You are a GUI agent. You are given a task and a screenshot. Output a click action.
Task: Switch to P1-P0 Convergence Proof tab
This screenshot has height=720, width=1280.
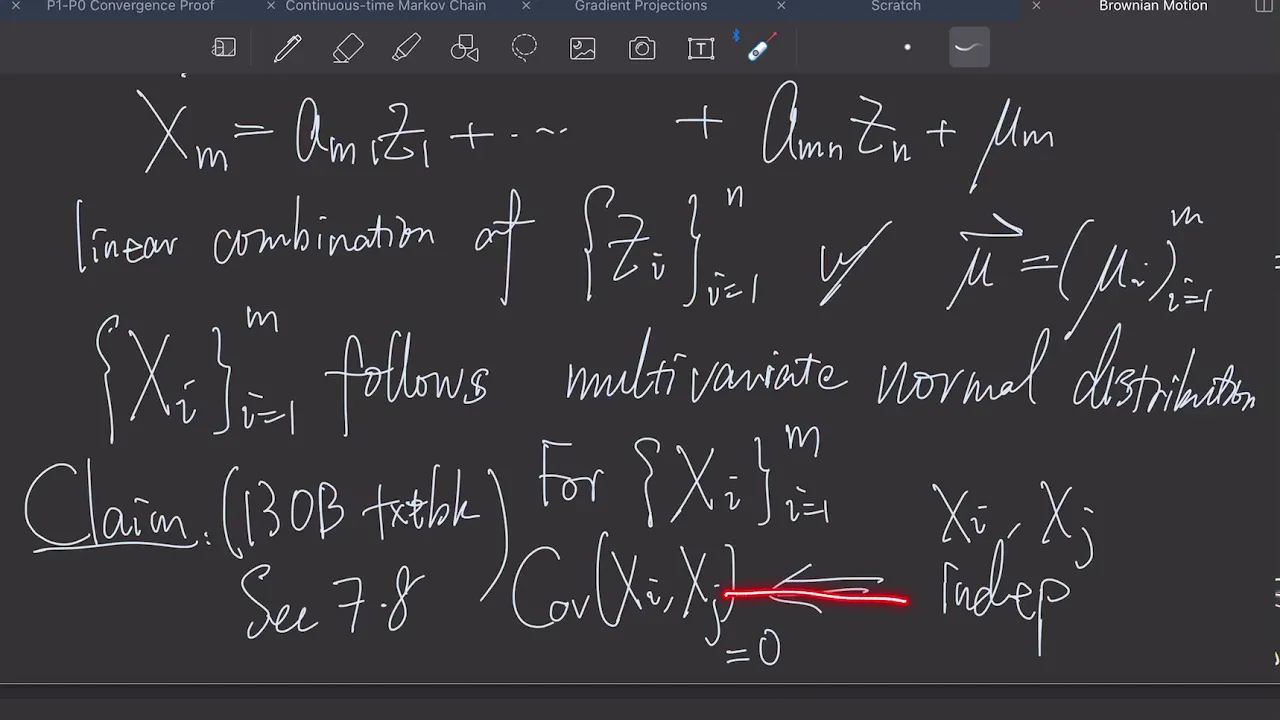tap(130, 6)
